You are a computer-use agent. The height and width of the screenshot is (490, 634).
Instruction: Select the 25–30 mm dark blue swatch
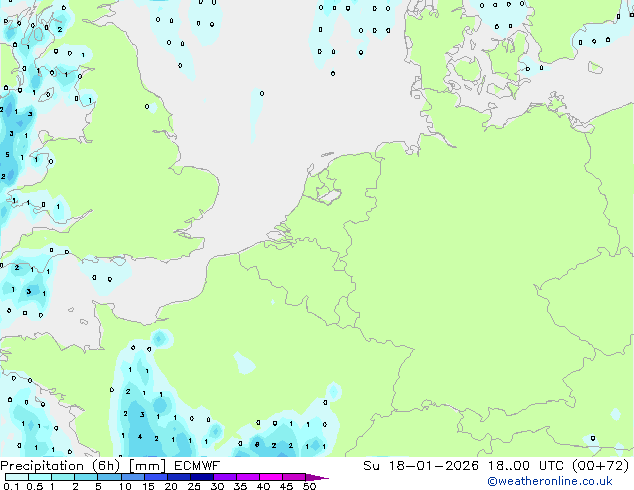tap(202, 477)
